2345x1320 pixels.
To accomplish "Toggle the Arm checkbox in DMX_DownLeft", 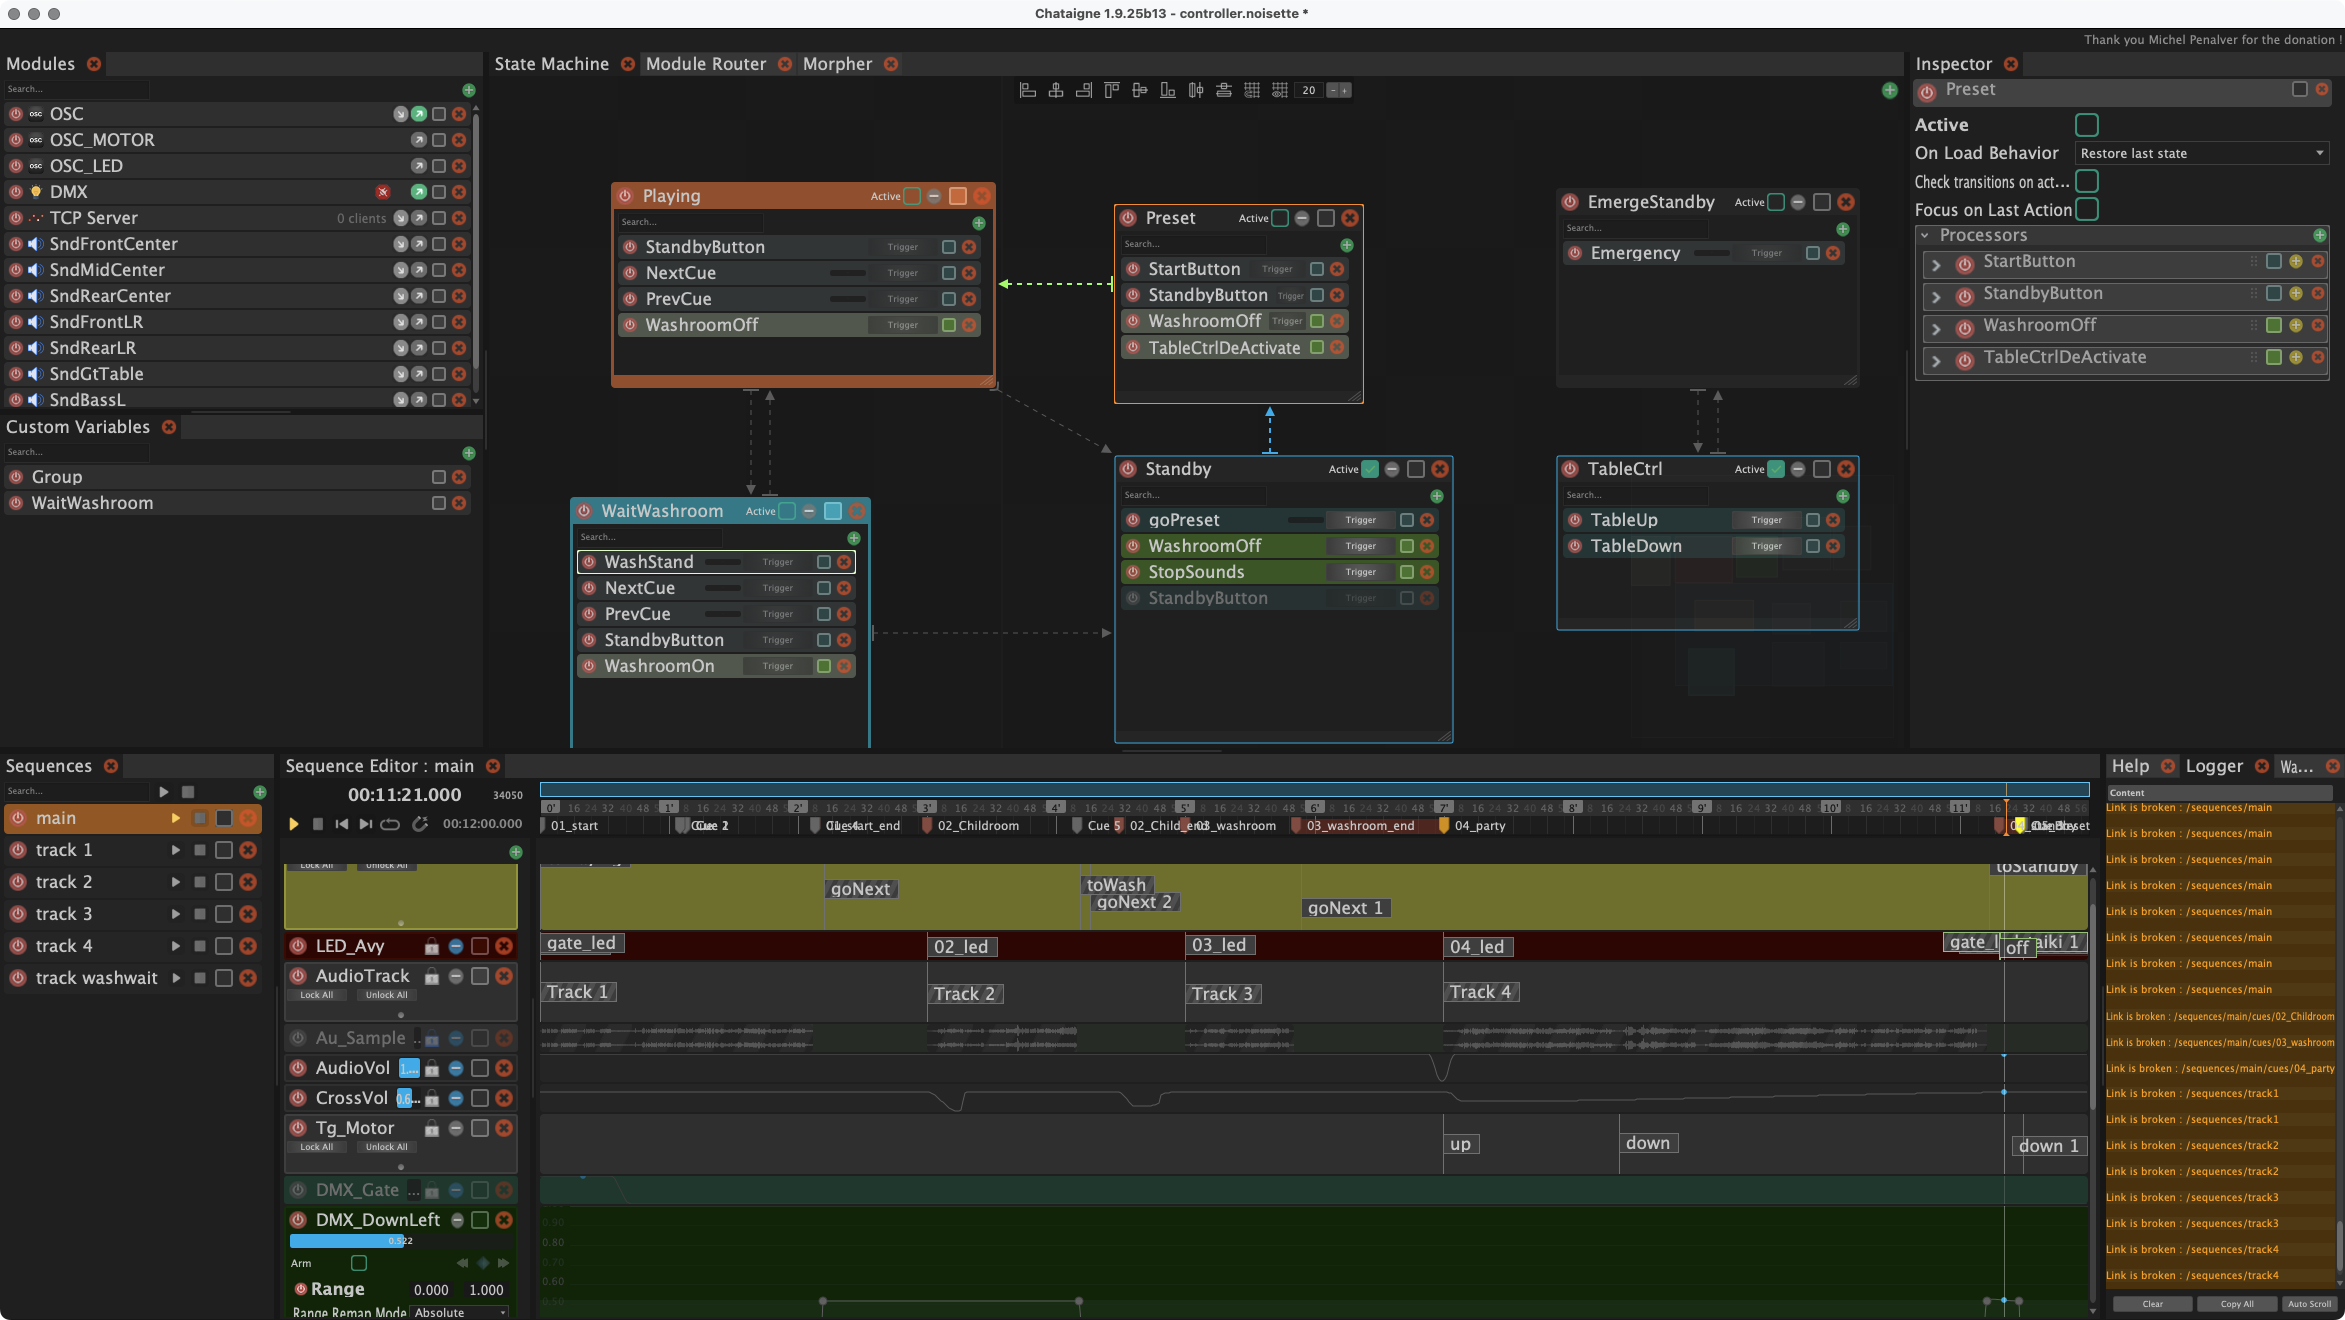I will [x=359, y=1263].
